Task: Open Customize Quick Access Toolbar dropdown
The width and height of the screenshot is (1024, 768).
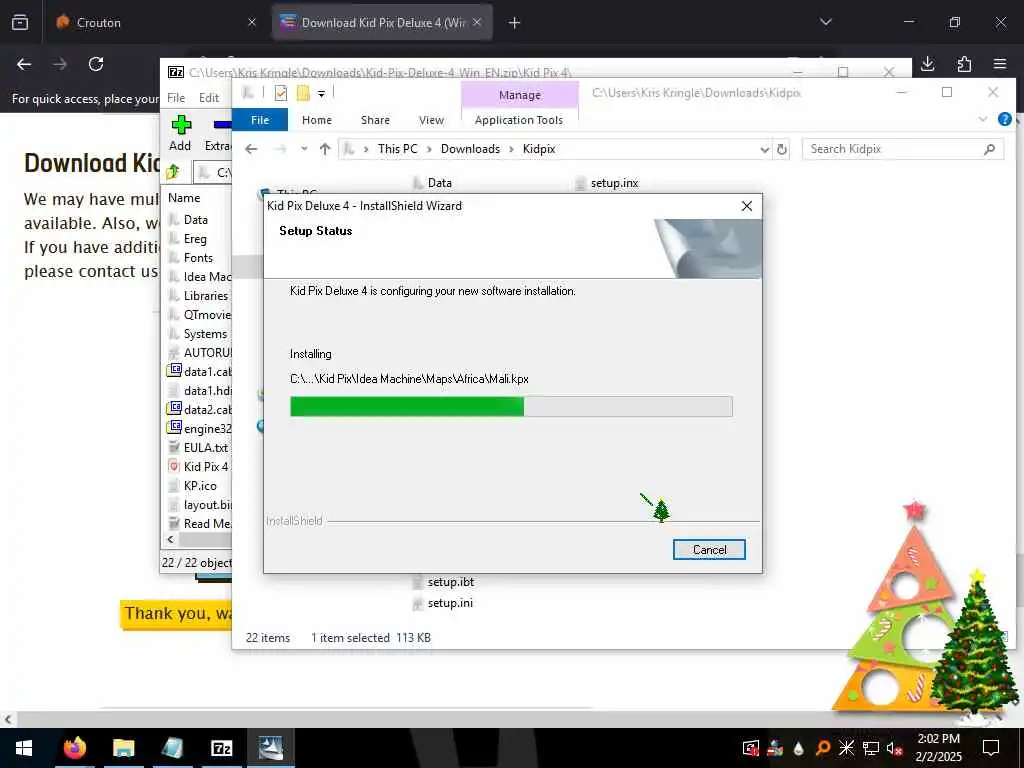Action: [x=321, y=94]
